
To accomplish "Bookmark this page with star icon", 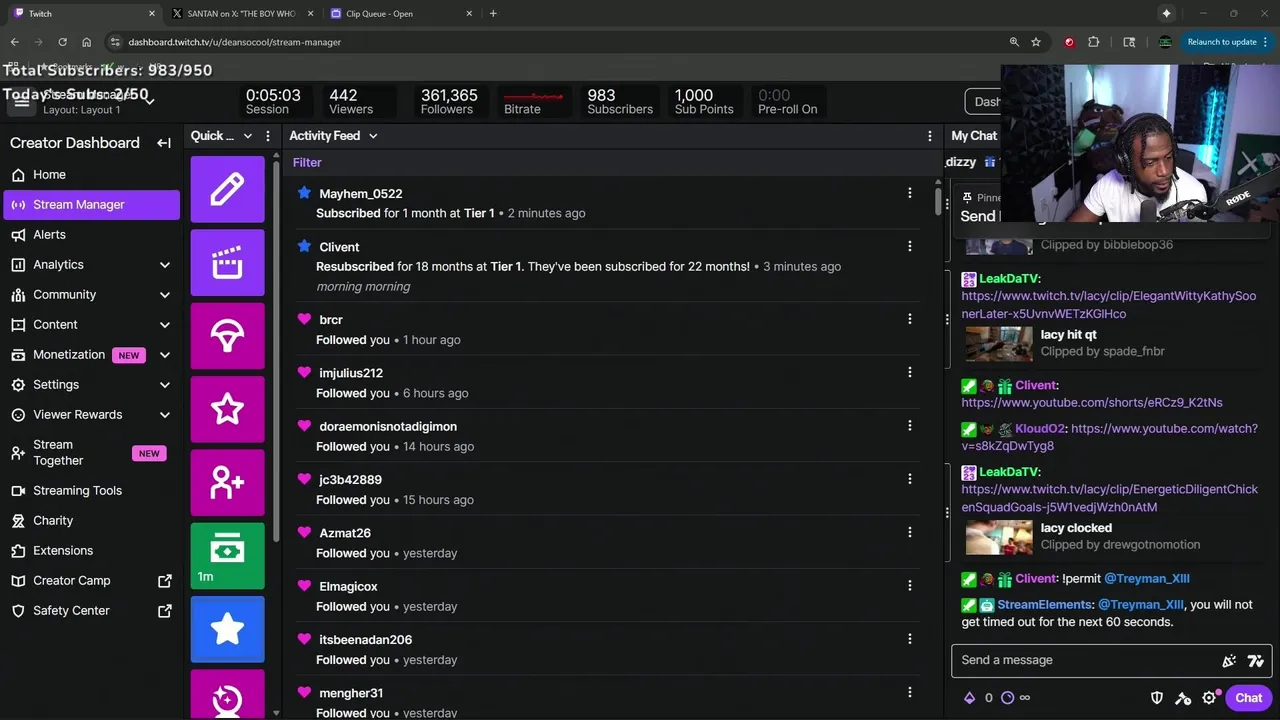I will (1036, 42).
